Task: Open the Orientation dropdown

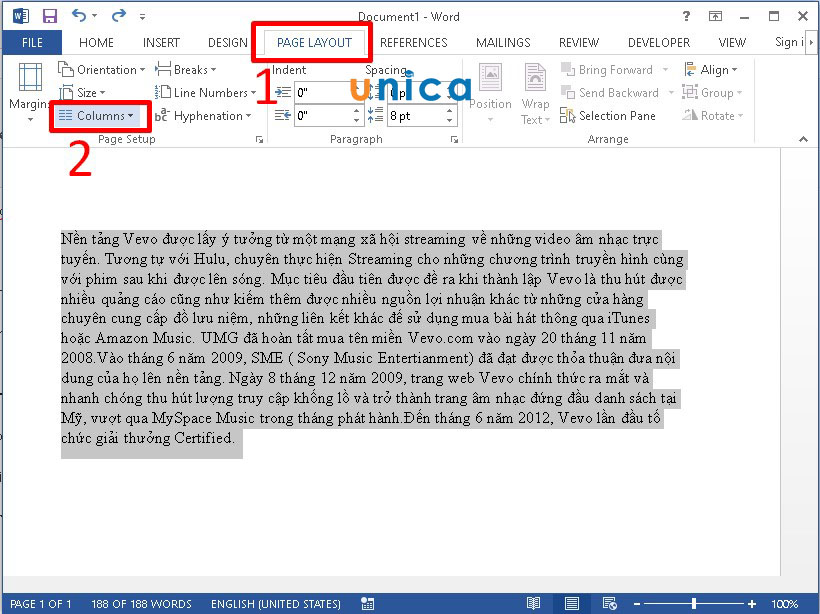Action: 101,70
